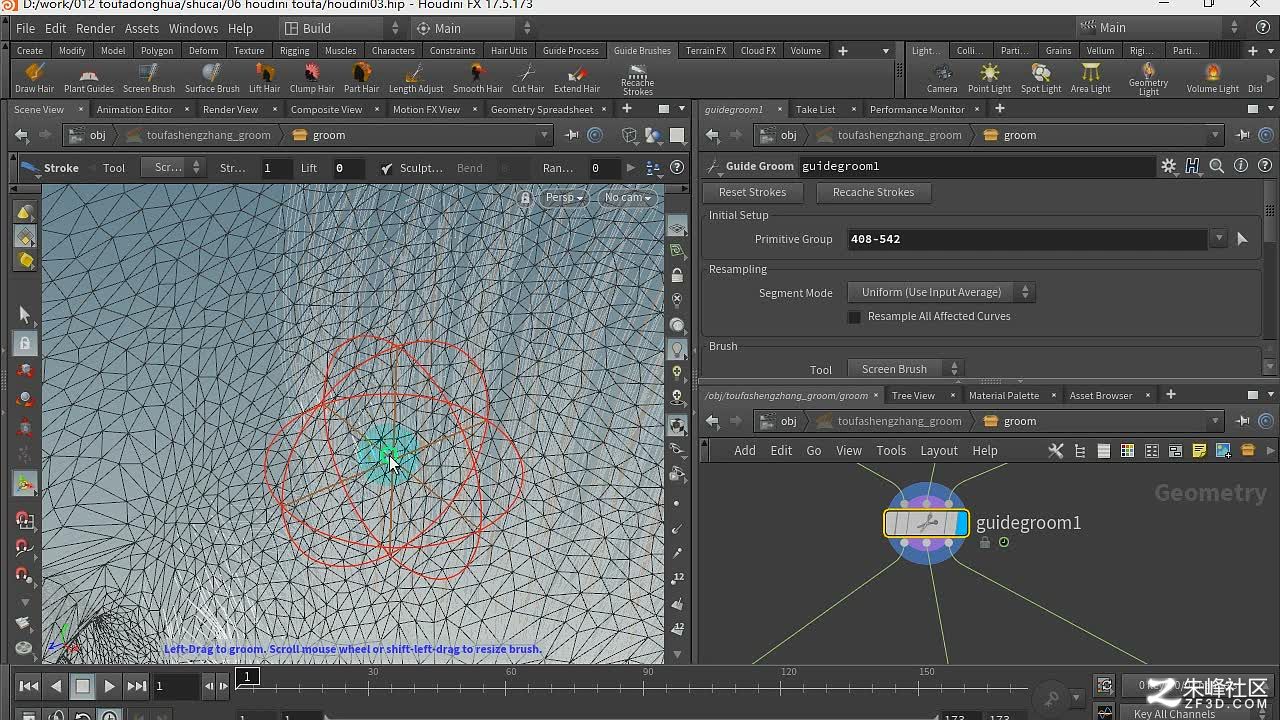
Task: Open network editor tools wrench icon
Action: (1055, 451)
